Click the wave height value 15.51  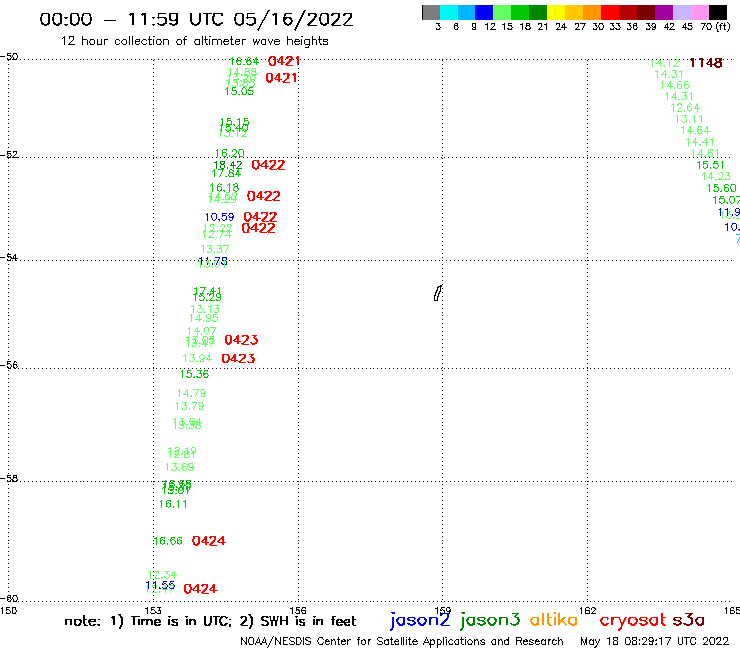click(x=710, y=165)
